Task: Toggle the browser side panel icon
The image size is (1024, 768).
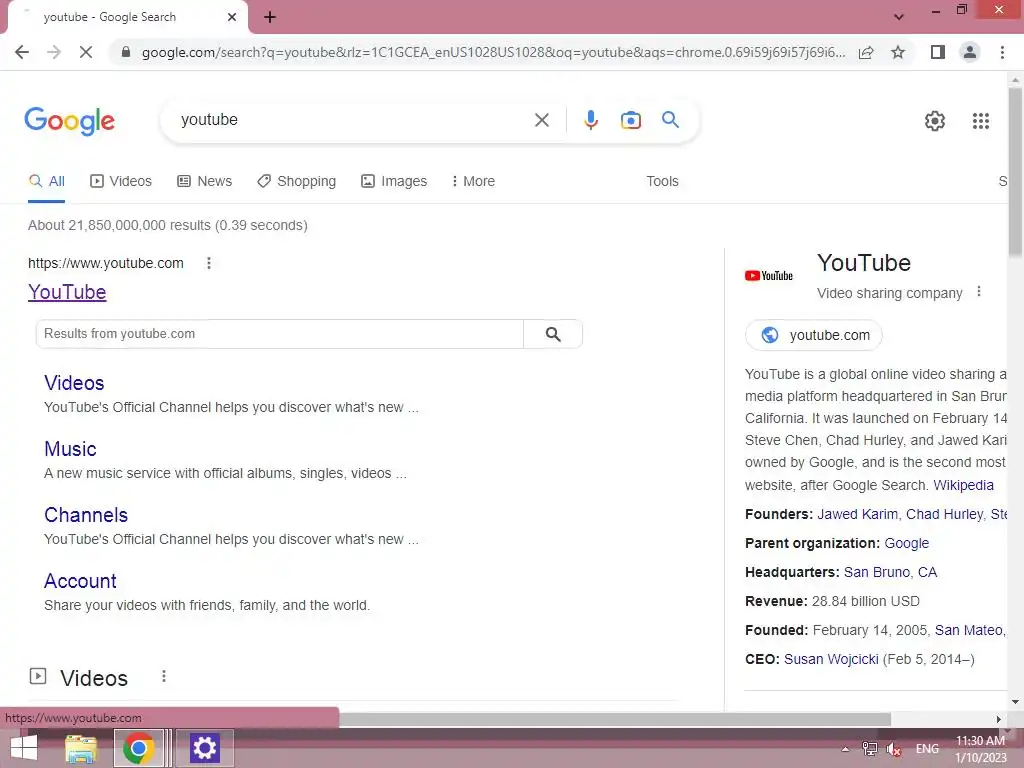Action: (x=938, y=52)
